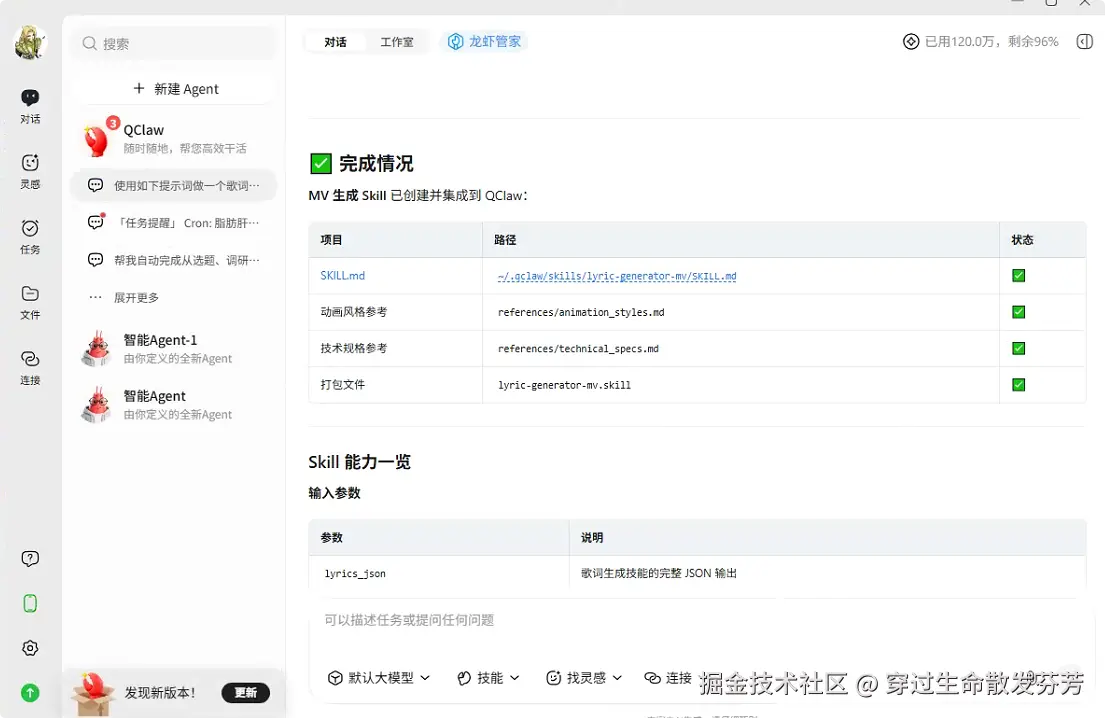
Task: Click the 发现新版本 notice text
Action: coord(160,693)
